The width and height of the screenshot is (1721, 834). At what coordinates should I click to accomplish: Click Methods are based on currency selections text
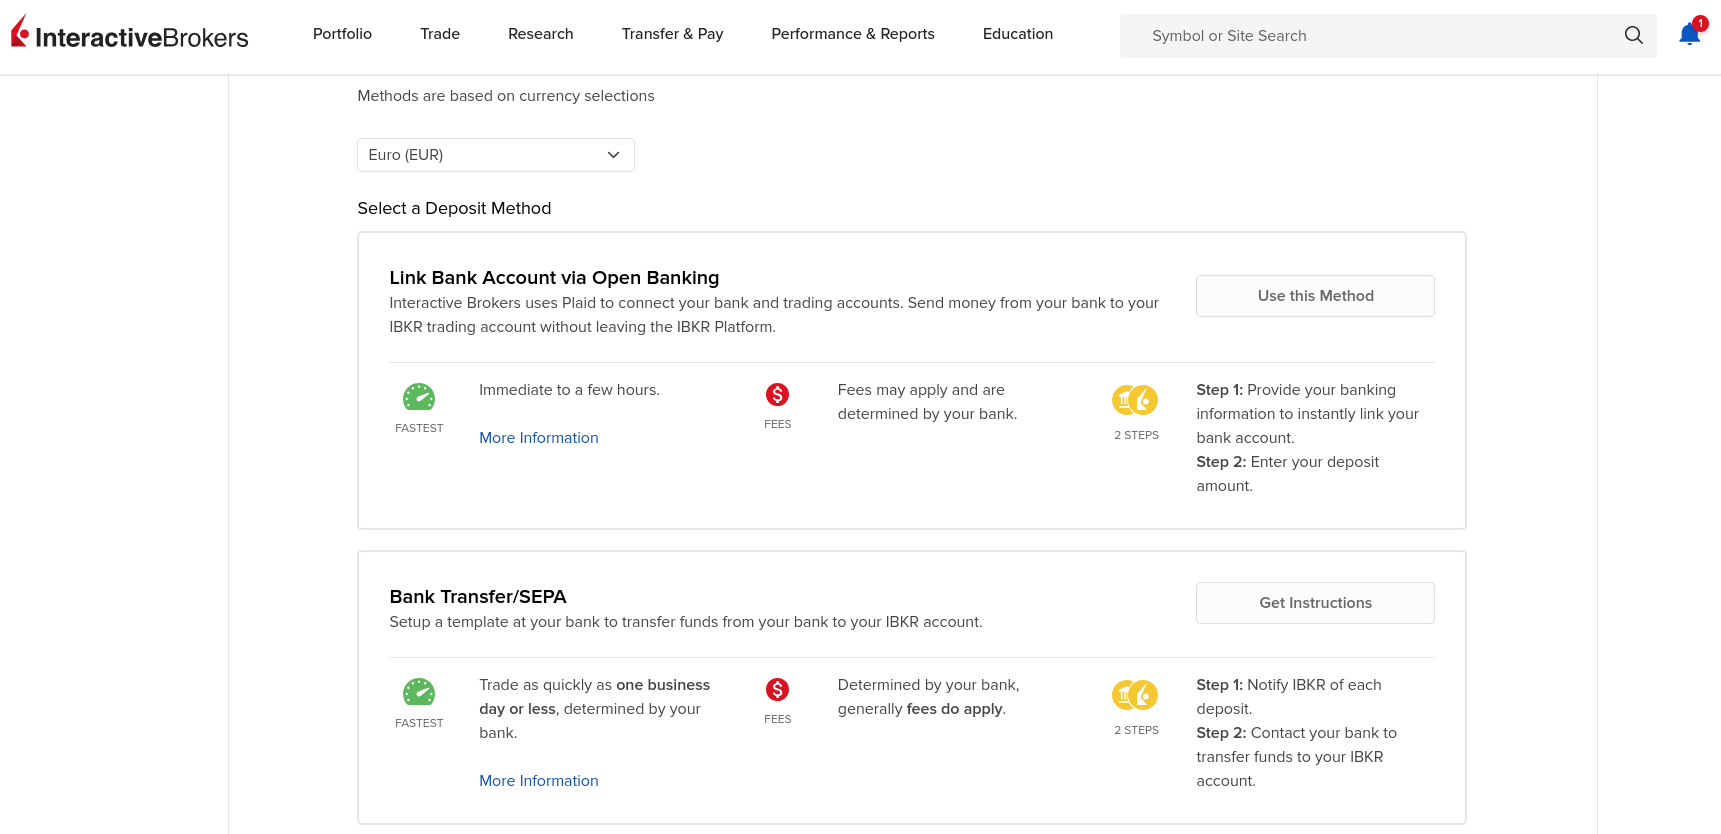pyautogui.click(x=506, y=96)
